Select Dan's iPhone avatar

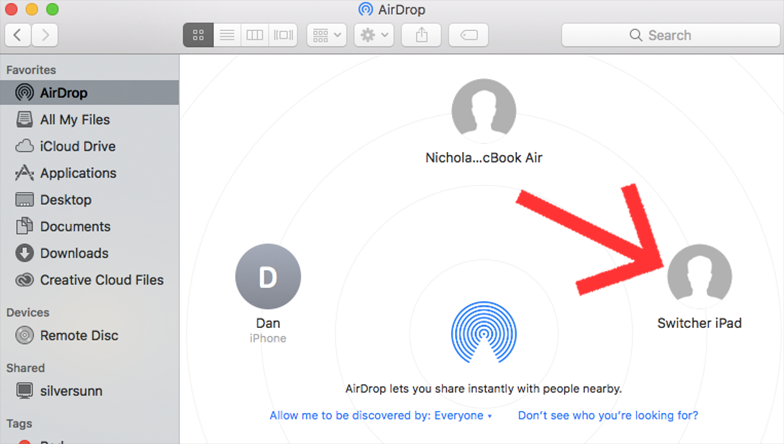pos(267,276)
